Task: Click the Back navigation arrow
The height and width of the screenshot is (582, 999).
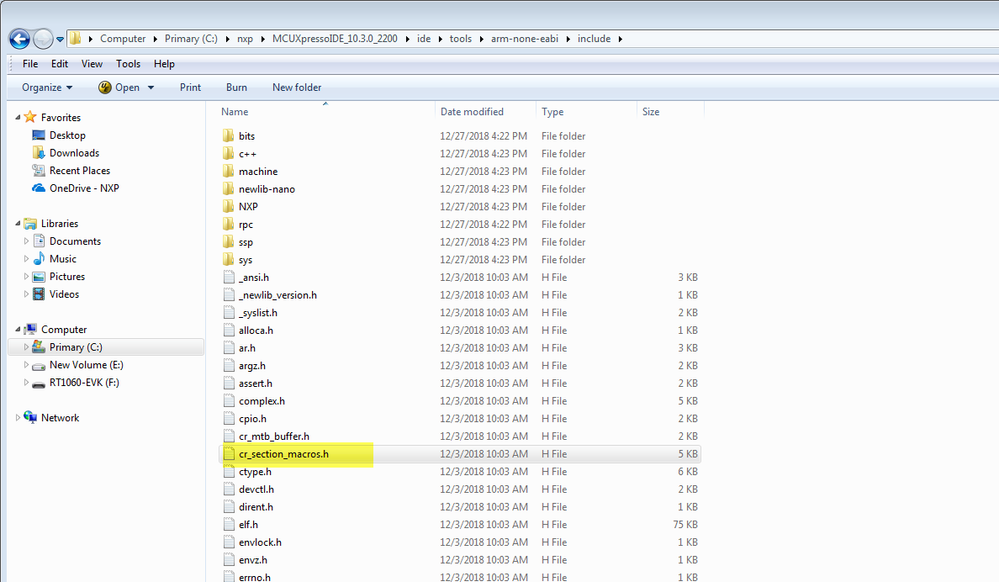Action: point(21,38)
